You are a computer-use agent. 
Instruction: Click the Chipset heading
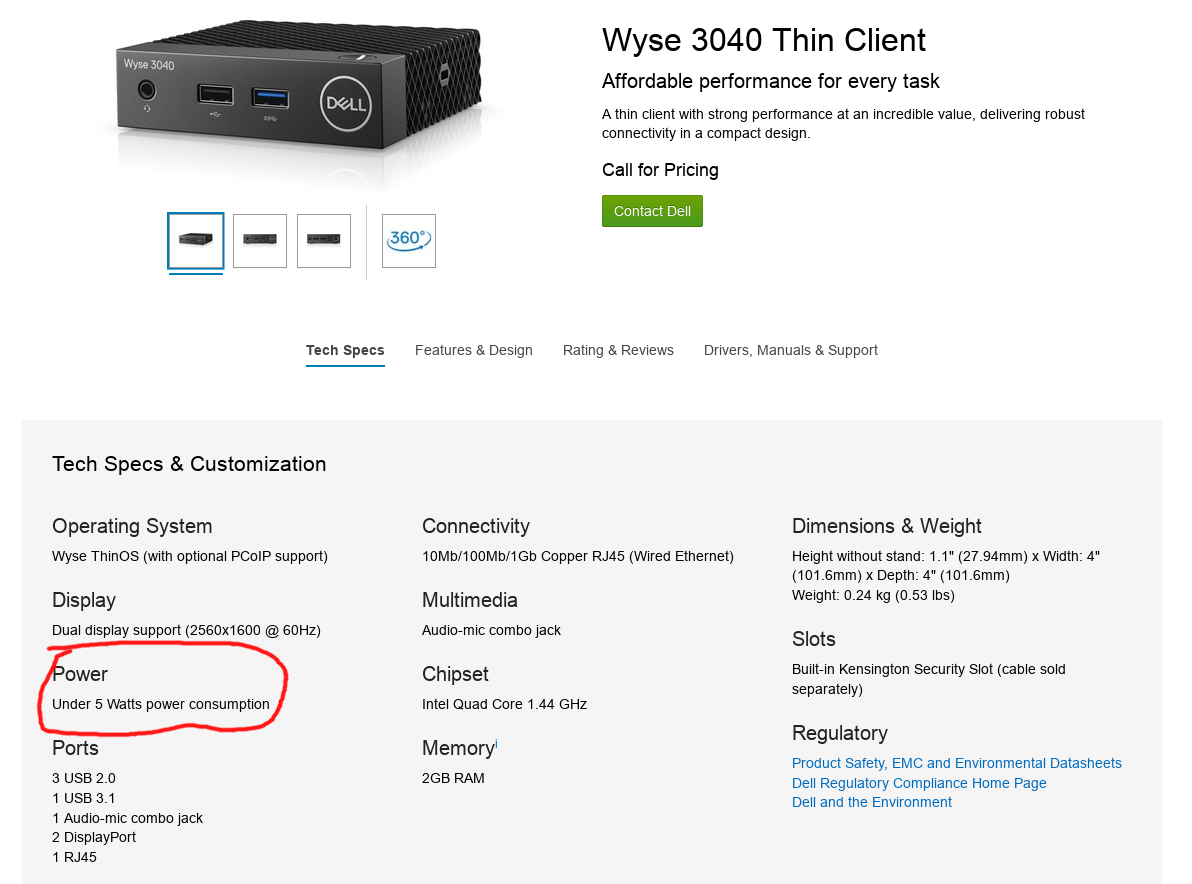tap(455, 674)
